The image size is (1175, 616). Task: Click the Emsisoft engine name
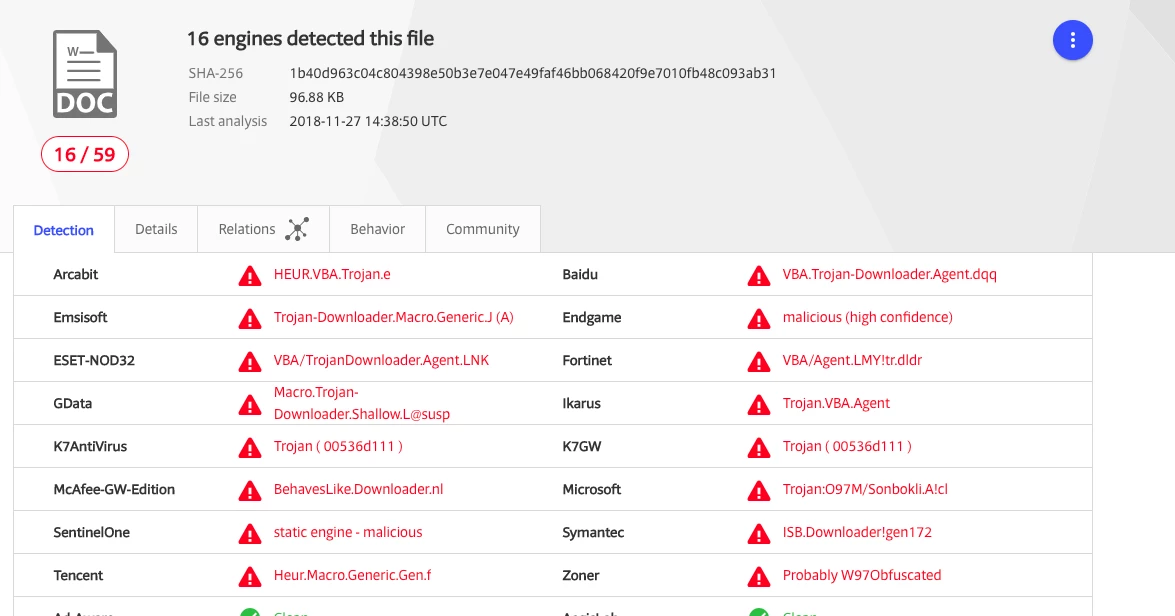click(x=80, y=317)
